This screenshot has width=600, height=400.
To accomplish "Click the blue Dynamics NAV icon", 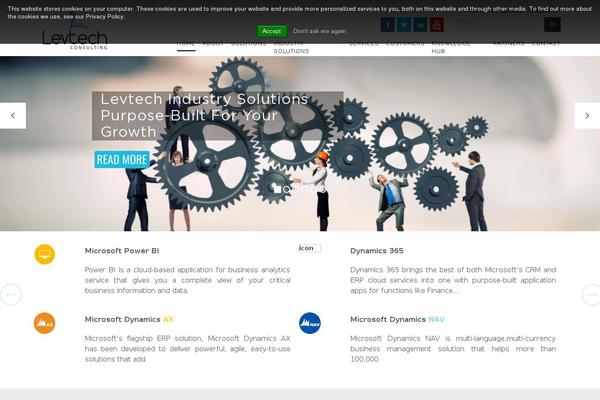I will pyautogui.click(x=310, y=323).
